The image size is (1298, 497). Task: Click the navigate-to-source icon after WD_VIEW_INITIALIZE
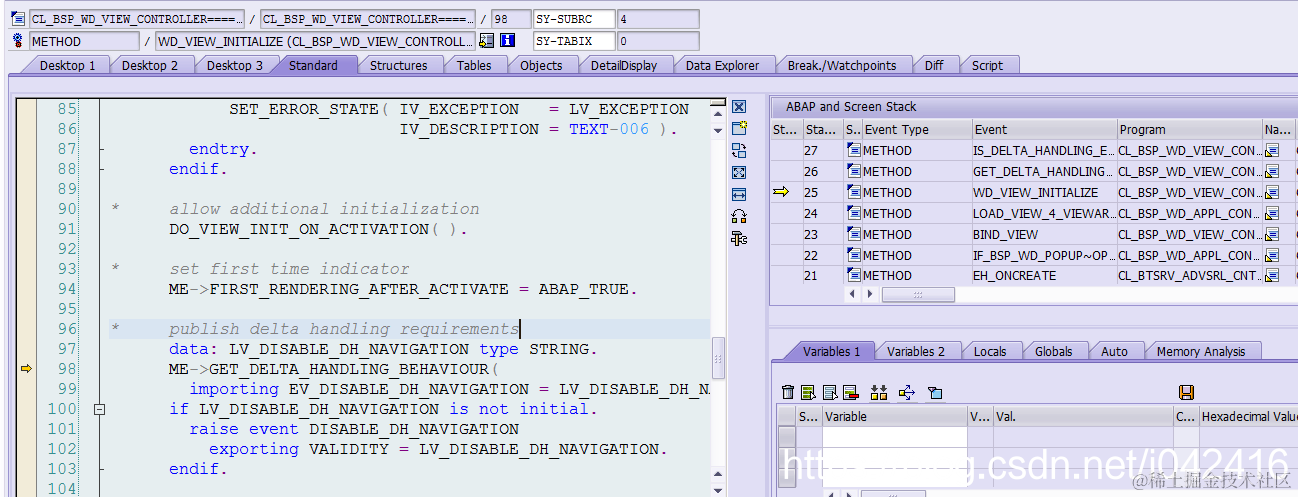[x=487, y=41]
